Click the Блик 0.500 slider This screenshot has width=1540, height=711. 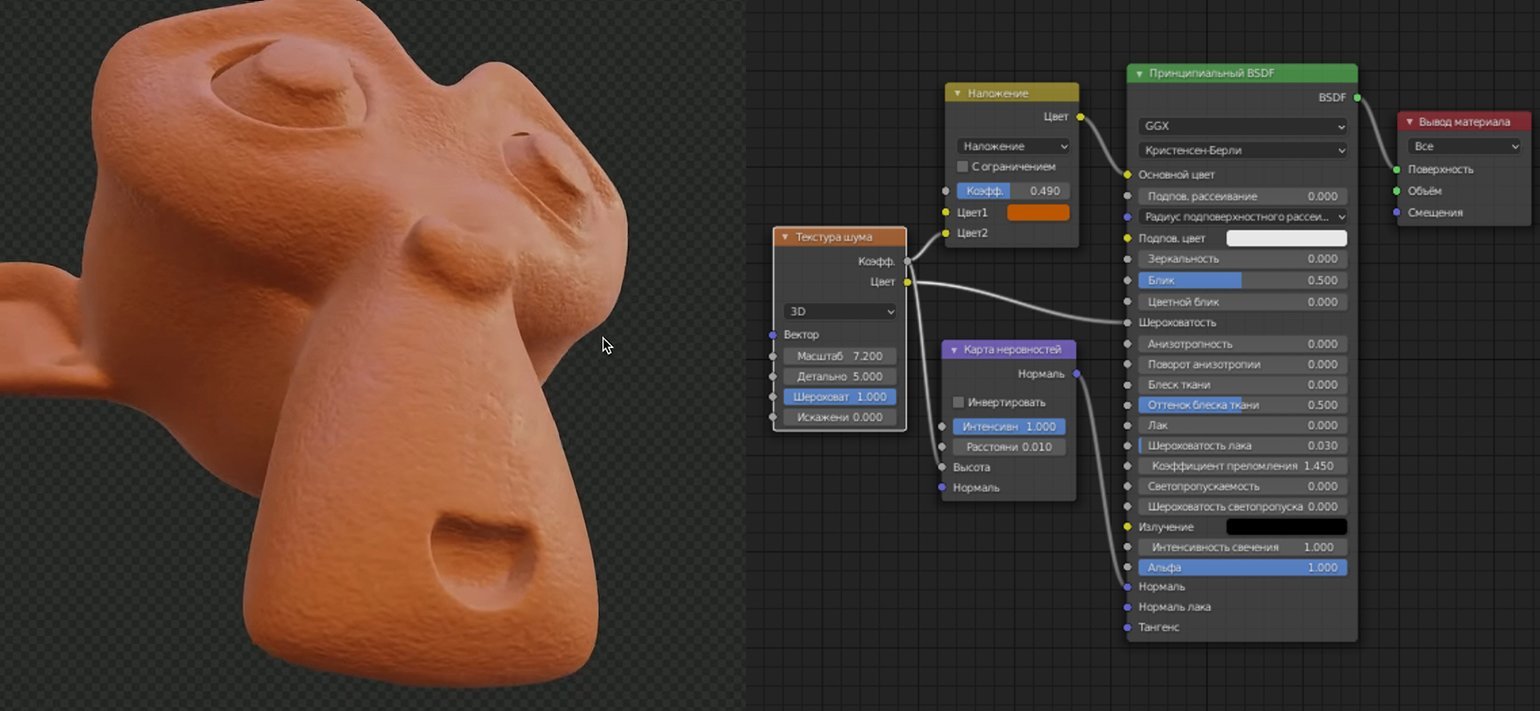pyautogui.click(x=1242, y=281)
